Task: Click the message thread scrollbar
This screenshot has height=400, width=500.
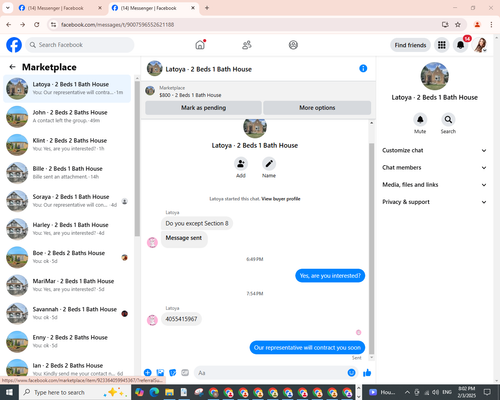Action: point(371,248)
